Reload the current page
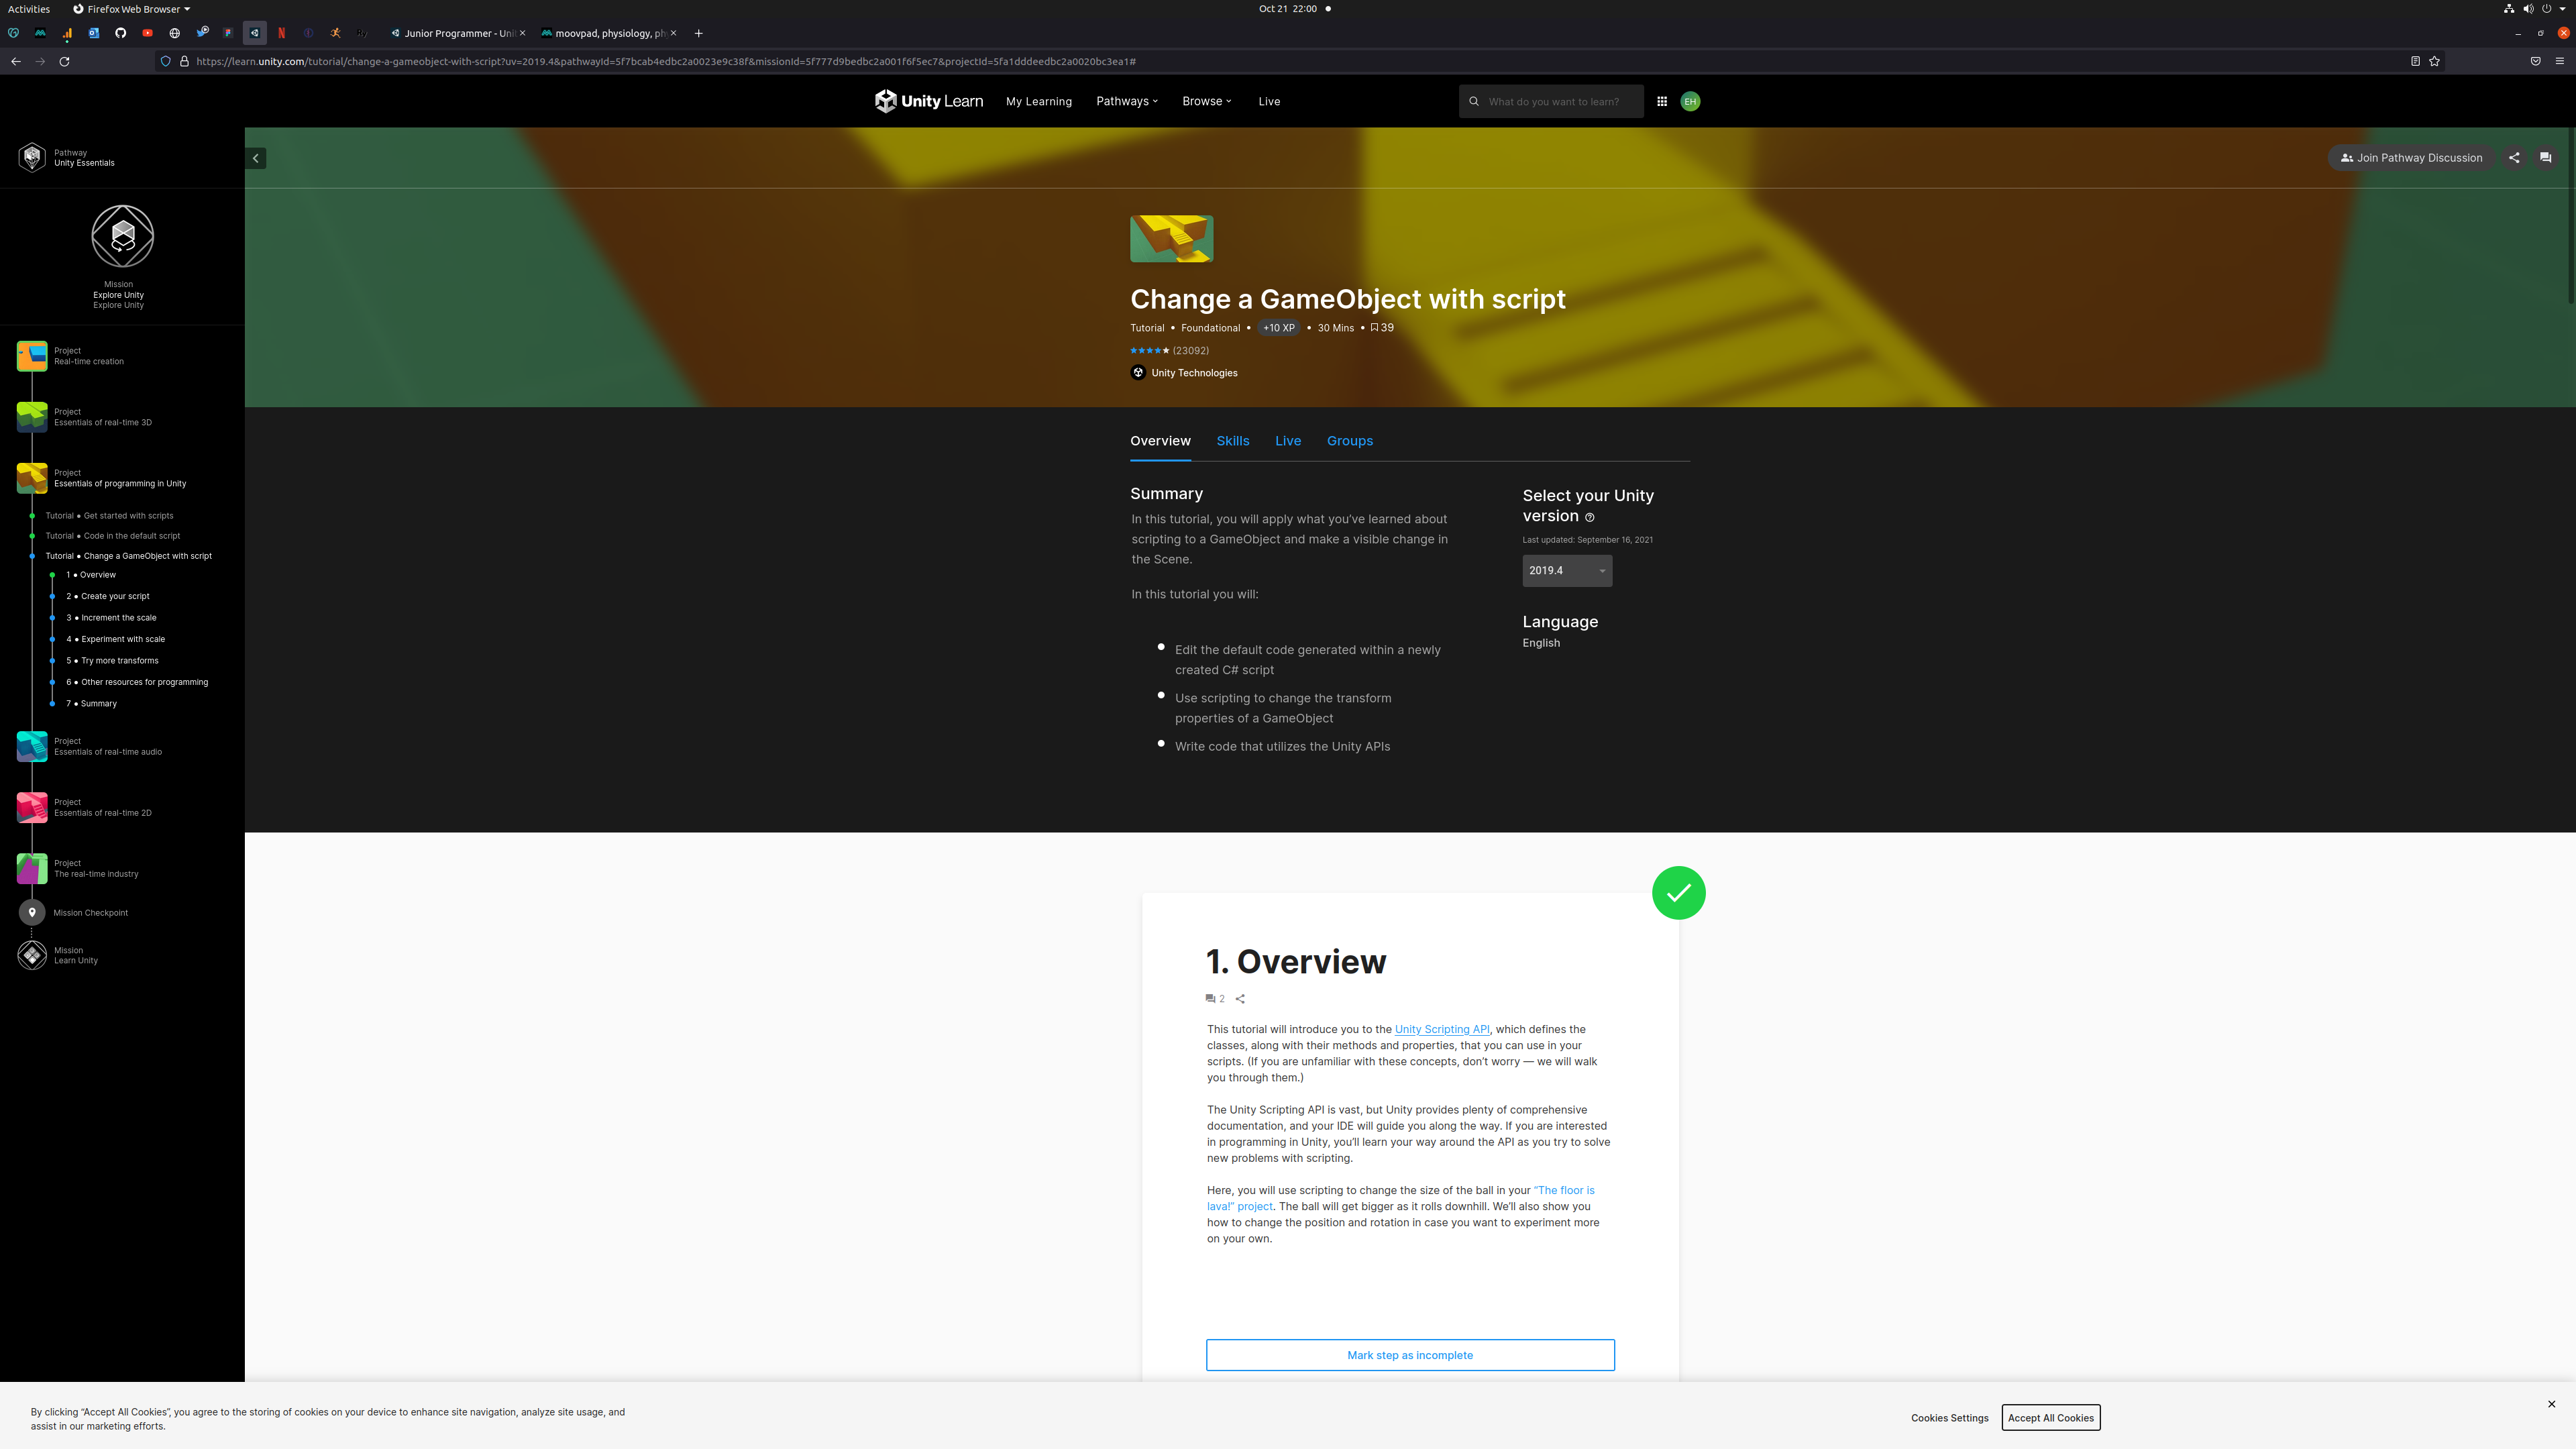 coord(64,61)
